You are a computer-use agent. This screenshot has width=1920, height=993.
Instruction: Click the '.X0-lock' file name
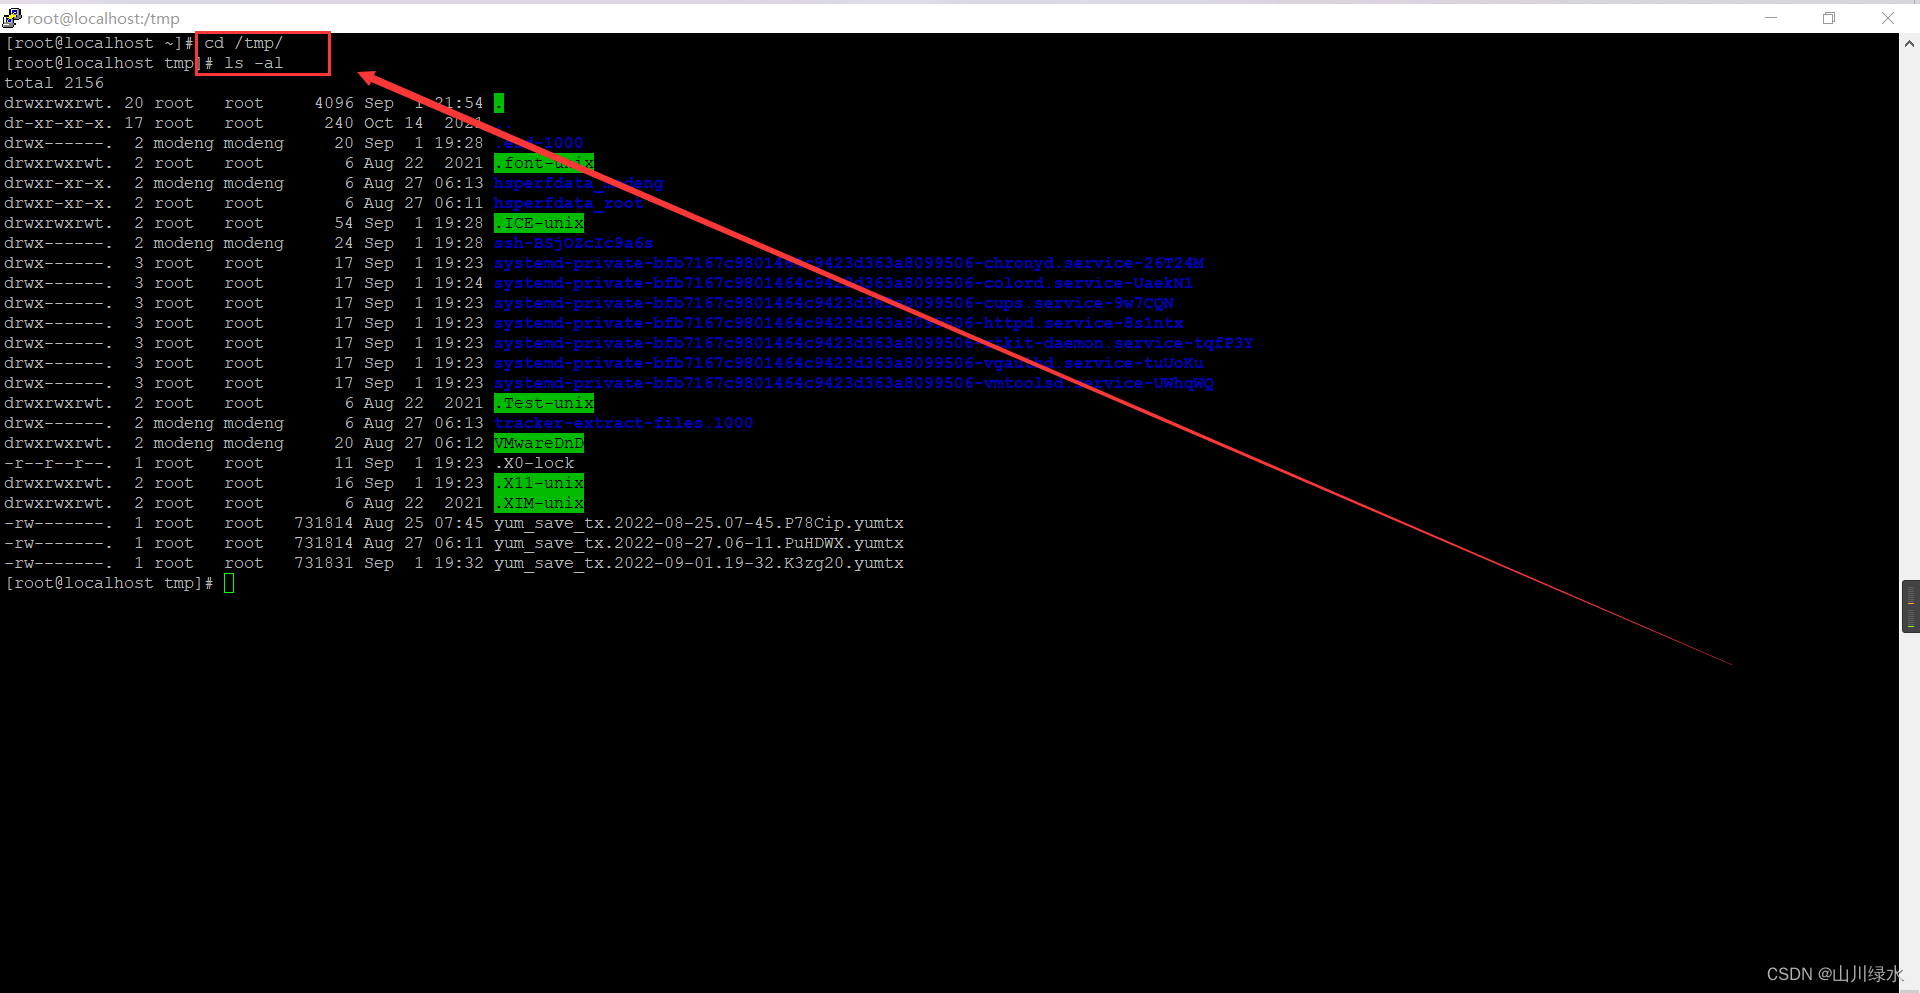tap(534, 463)
